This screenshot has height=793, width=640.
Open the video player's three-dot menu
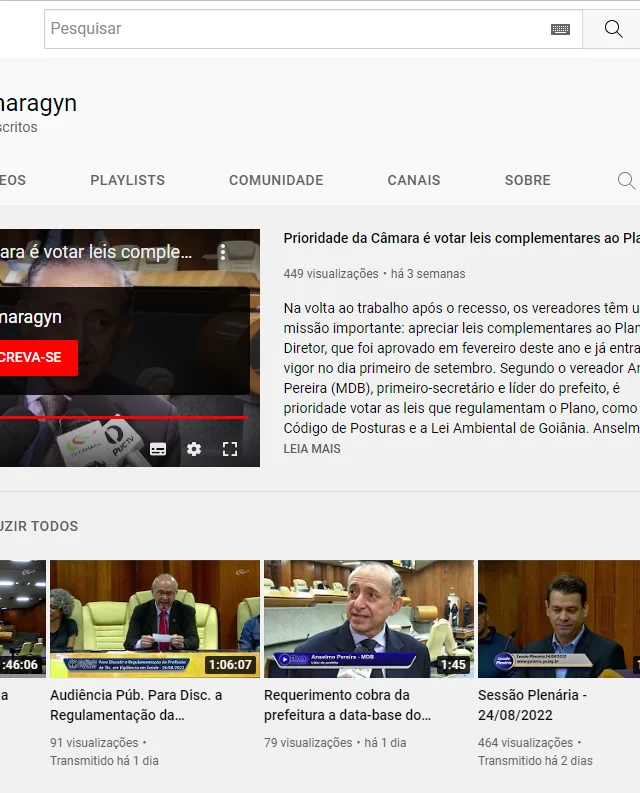click(223, 252)
